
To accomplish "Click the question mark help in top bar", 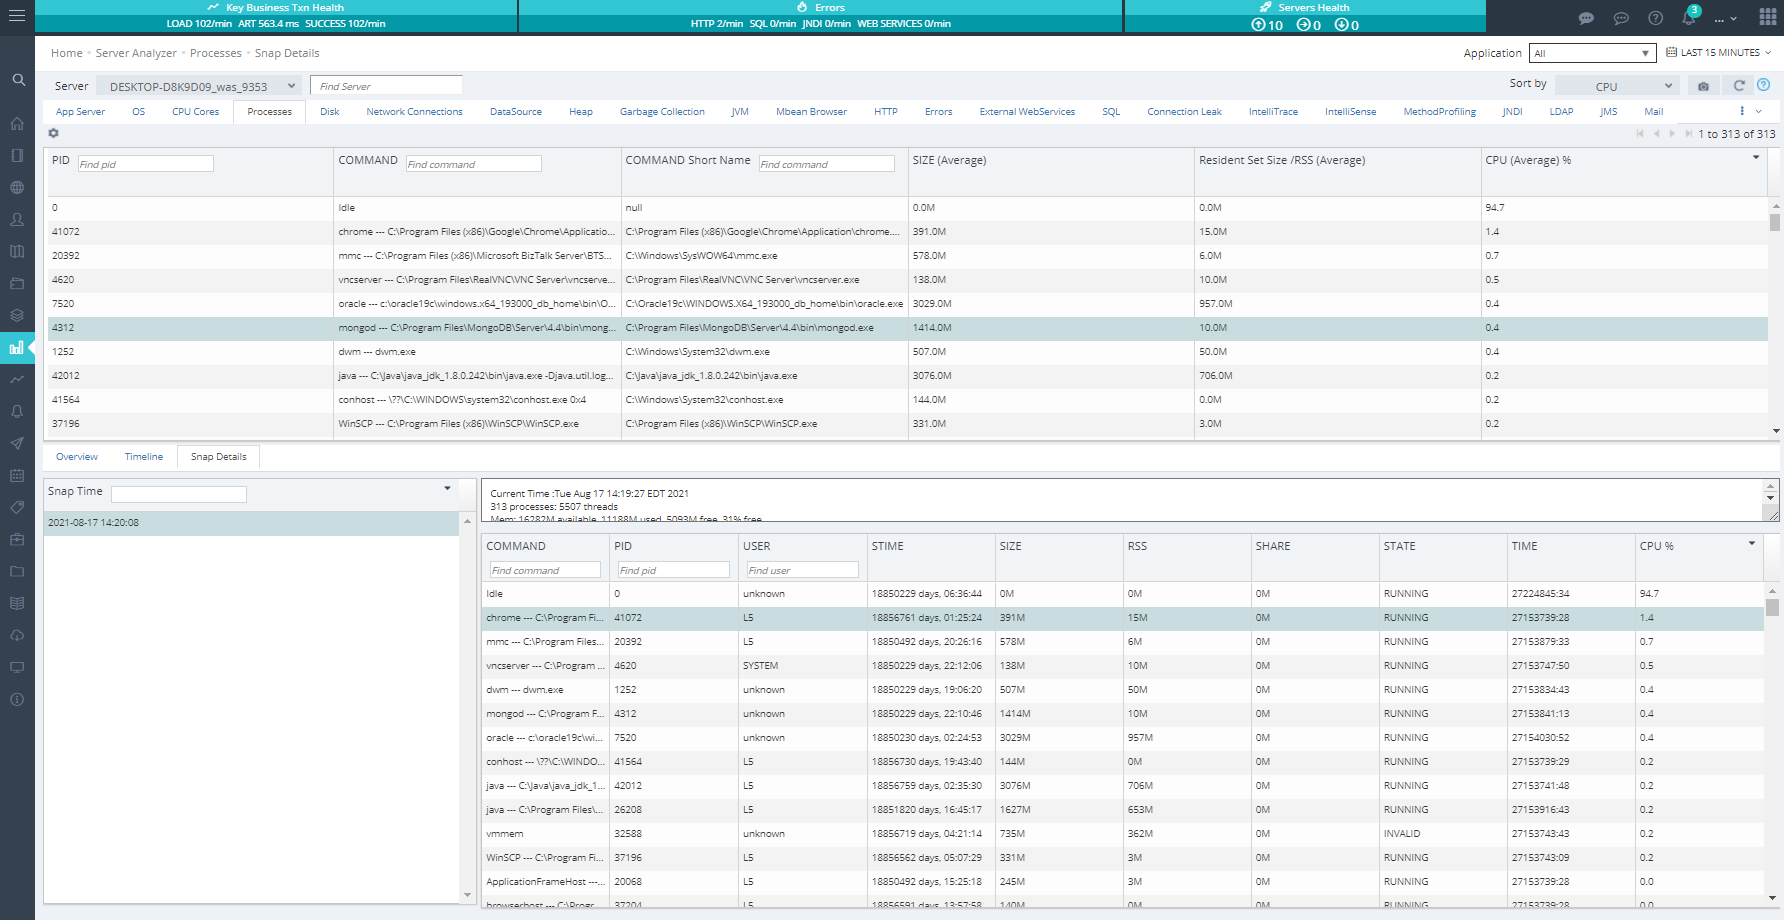I will (x=1656, y=18).
